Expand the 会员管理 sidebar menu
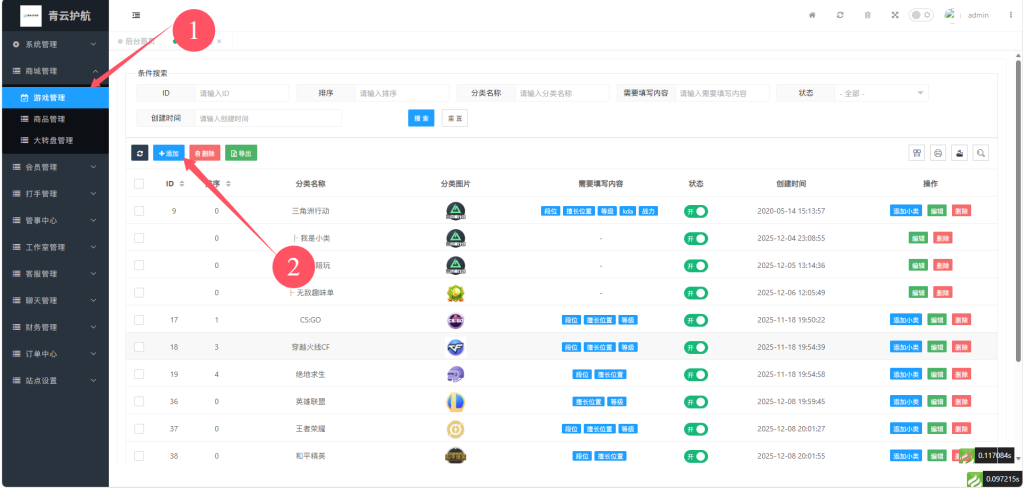The width and height of the screenshot is (1024, 489). click(x=54, y=167)
